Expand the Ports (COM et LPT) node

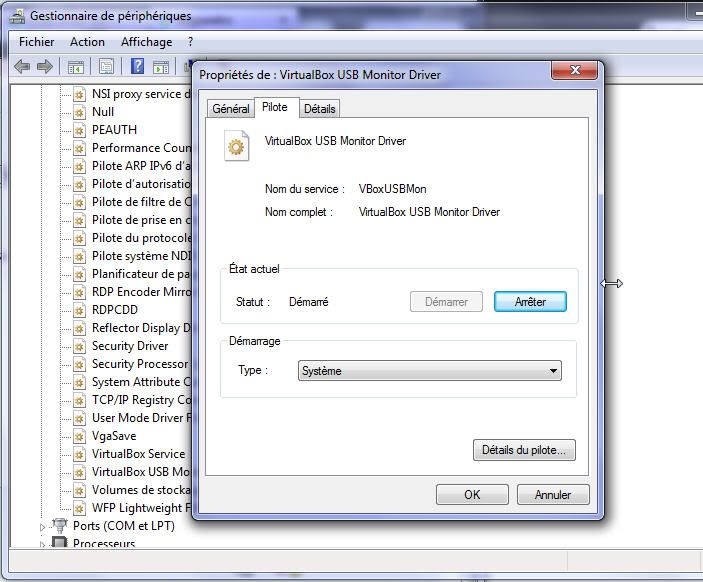[x=43, y=527]
